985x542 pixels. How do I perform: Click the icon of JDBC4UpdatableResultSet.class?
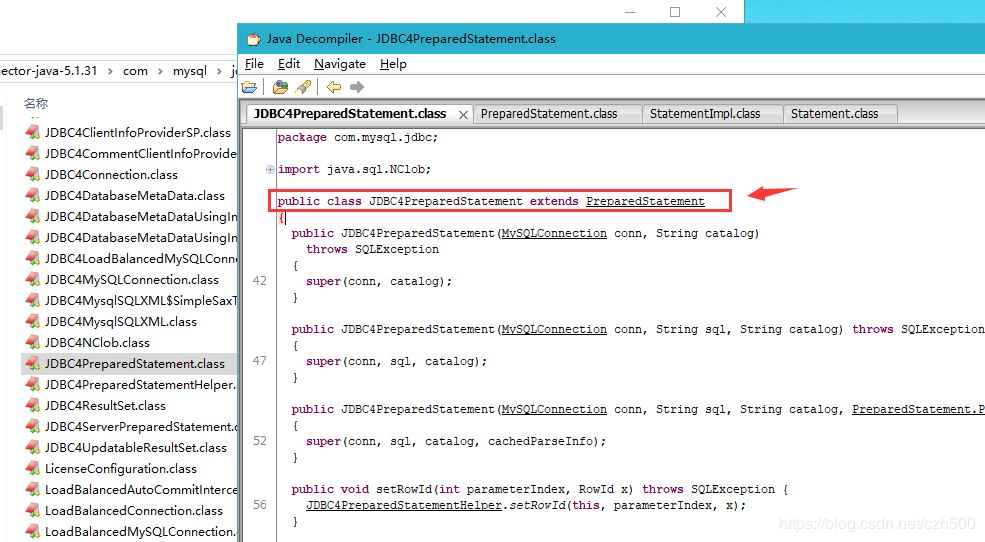(x=33, y=447)
